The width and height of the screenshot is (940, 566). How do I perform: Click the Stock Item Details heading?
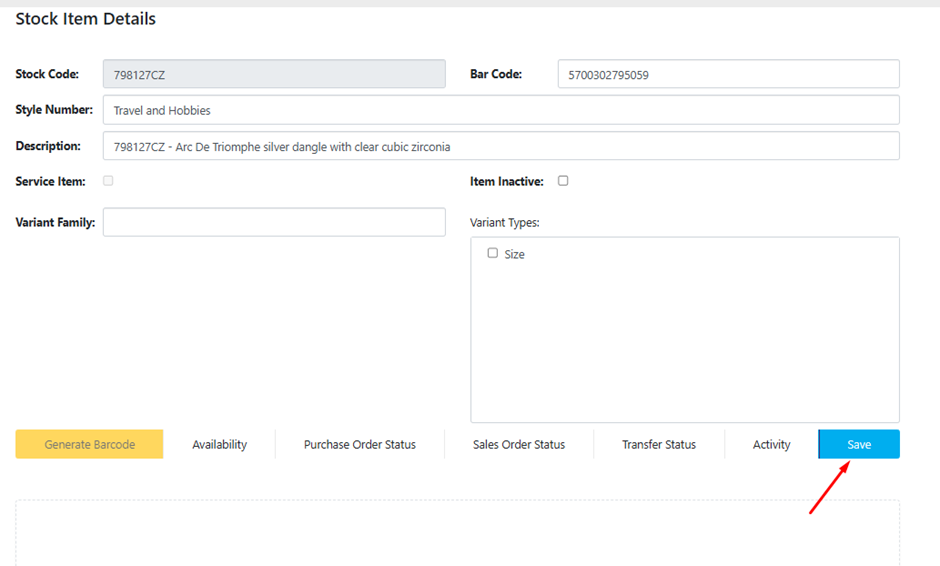(x=85, y=19)
